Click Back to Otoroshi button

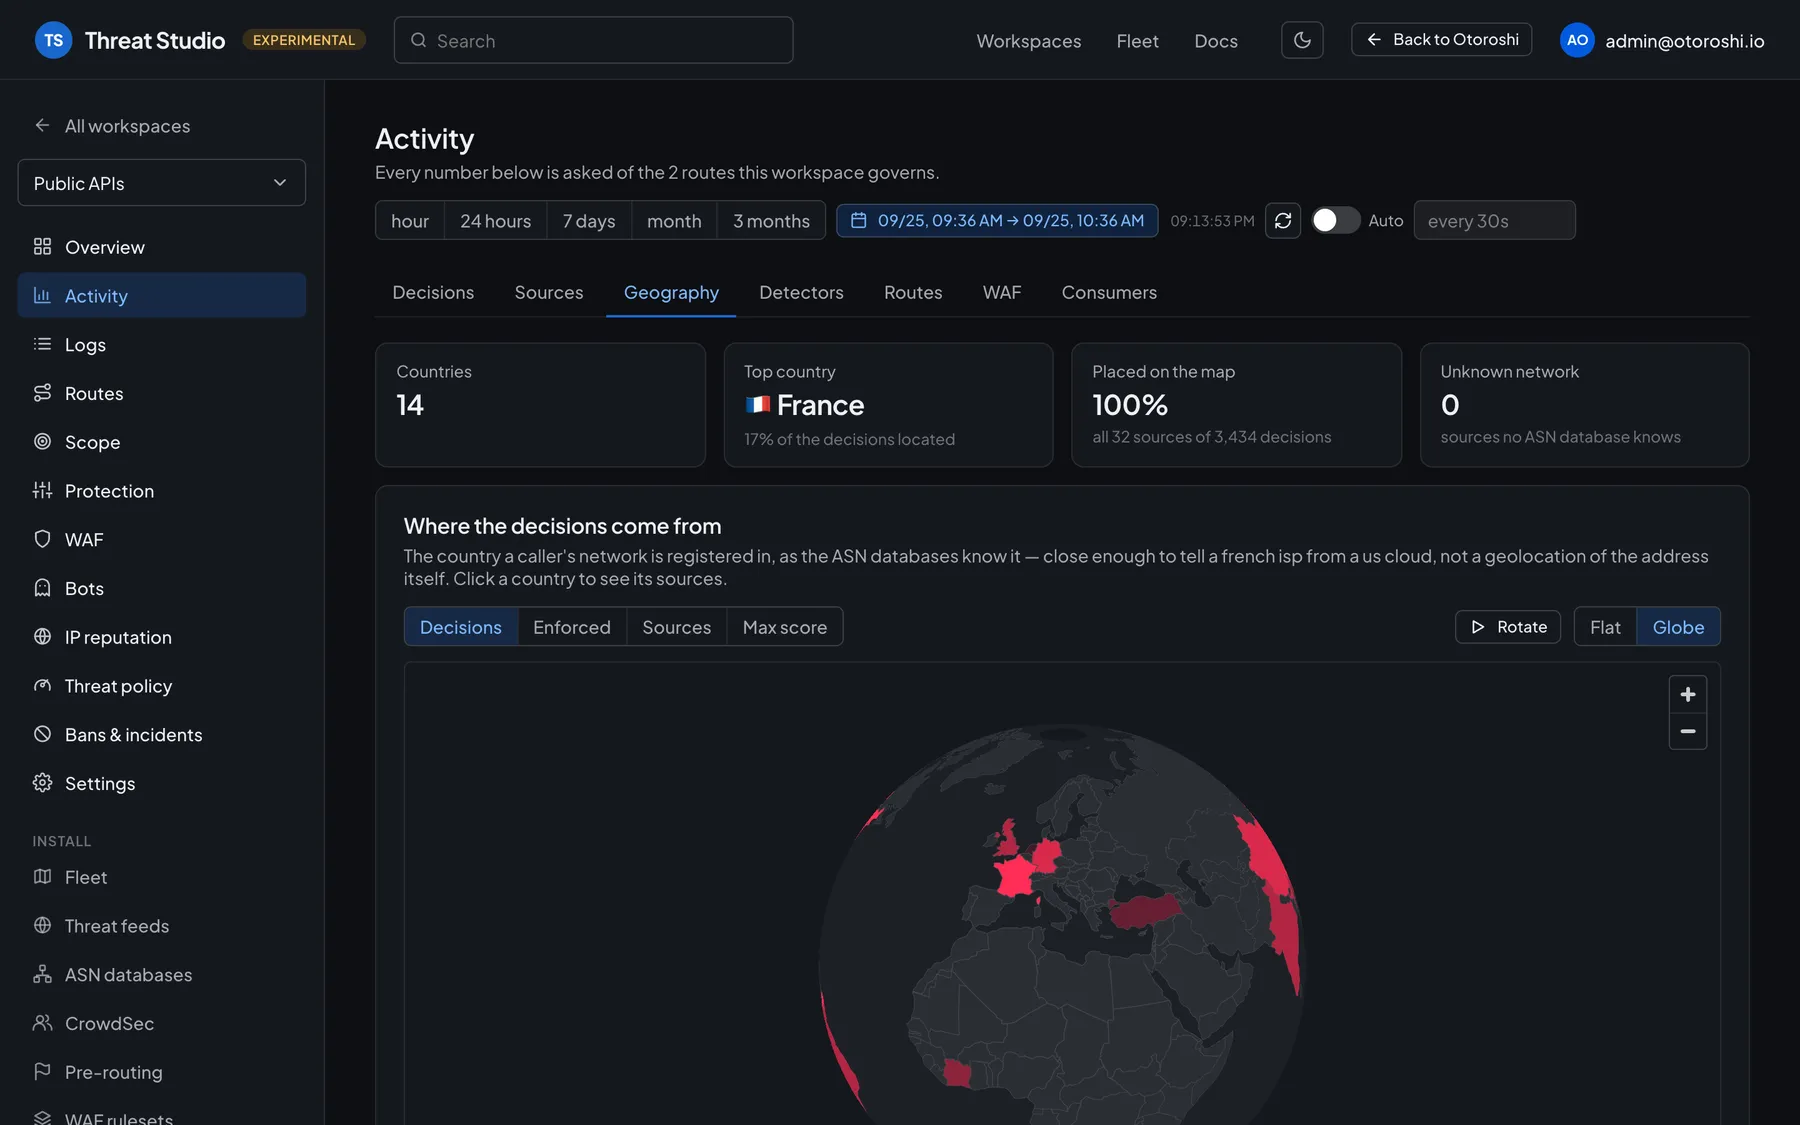click(1441, 39)
